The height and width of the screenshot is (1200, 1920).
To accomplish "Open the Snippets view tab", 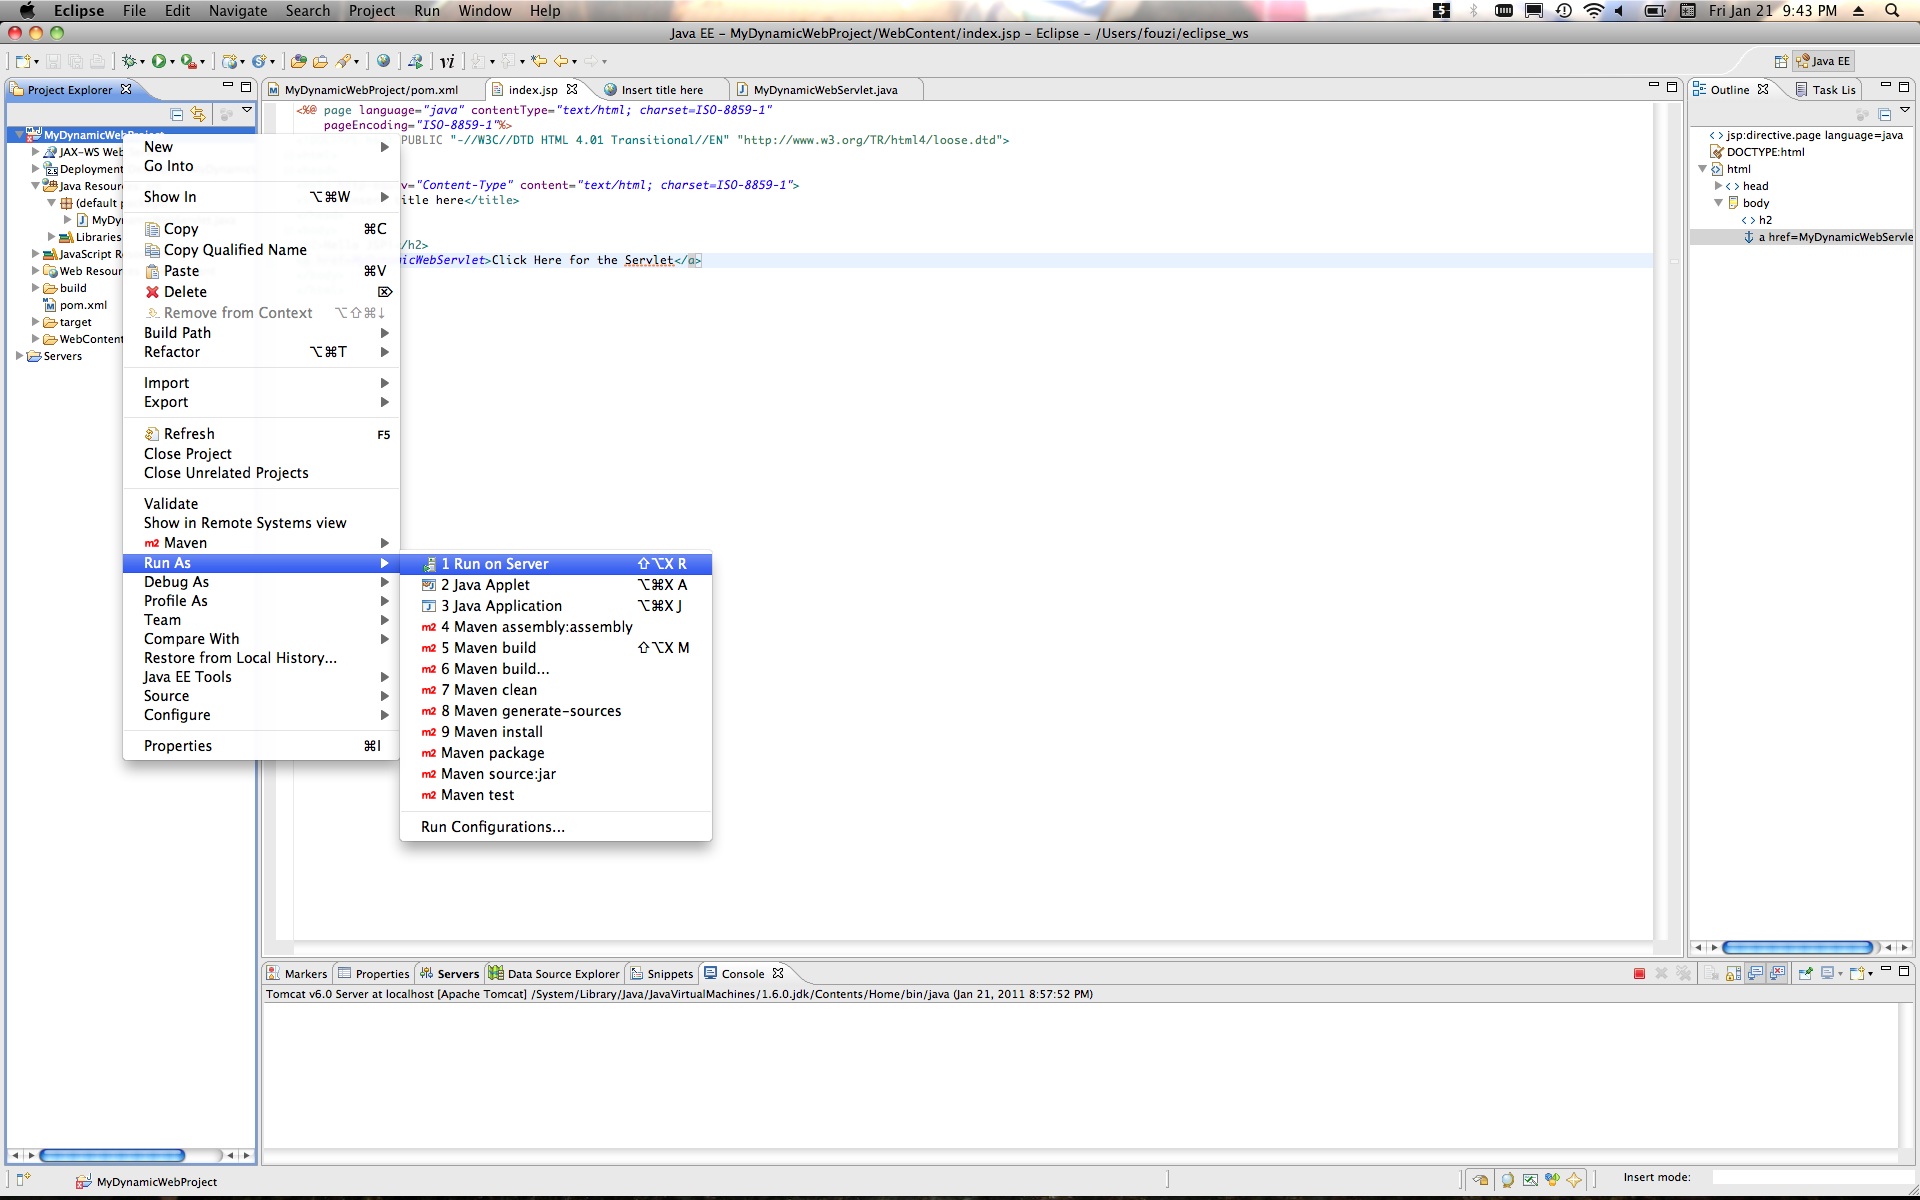I will click(x=661, y=974).
